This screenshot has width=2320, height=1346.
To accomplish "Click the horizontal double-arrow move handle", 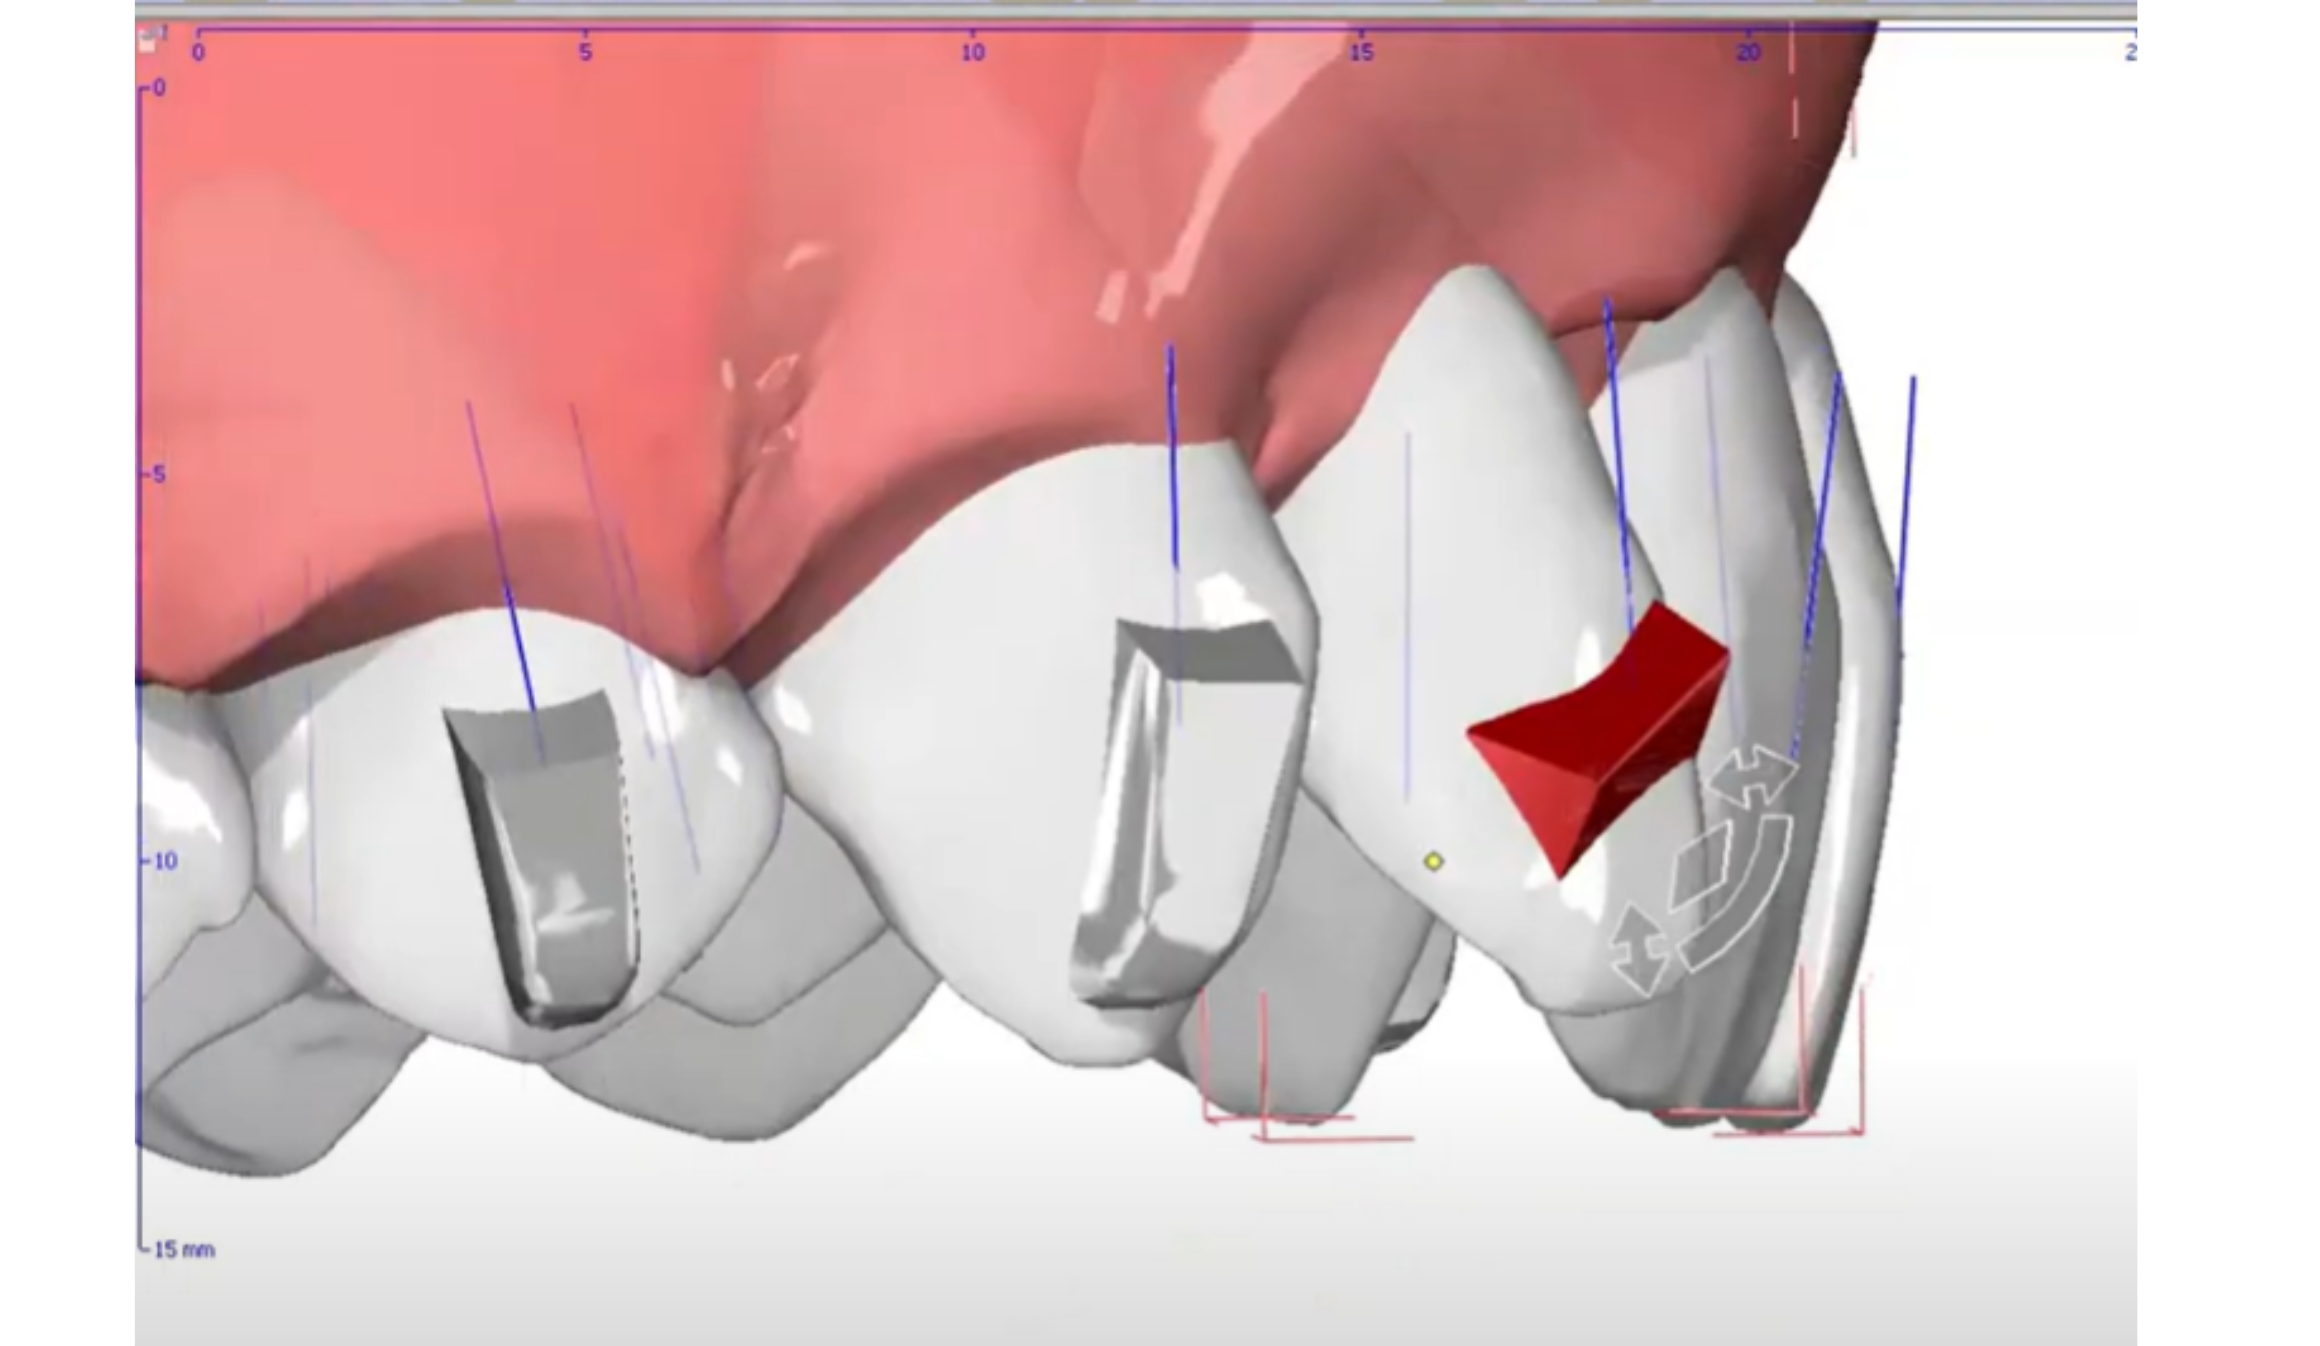I will click(x=1754, y=775).
